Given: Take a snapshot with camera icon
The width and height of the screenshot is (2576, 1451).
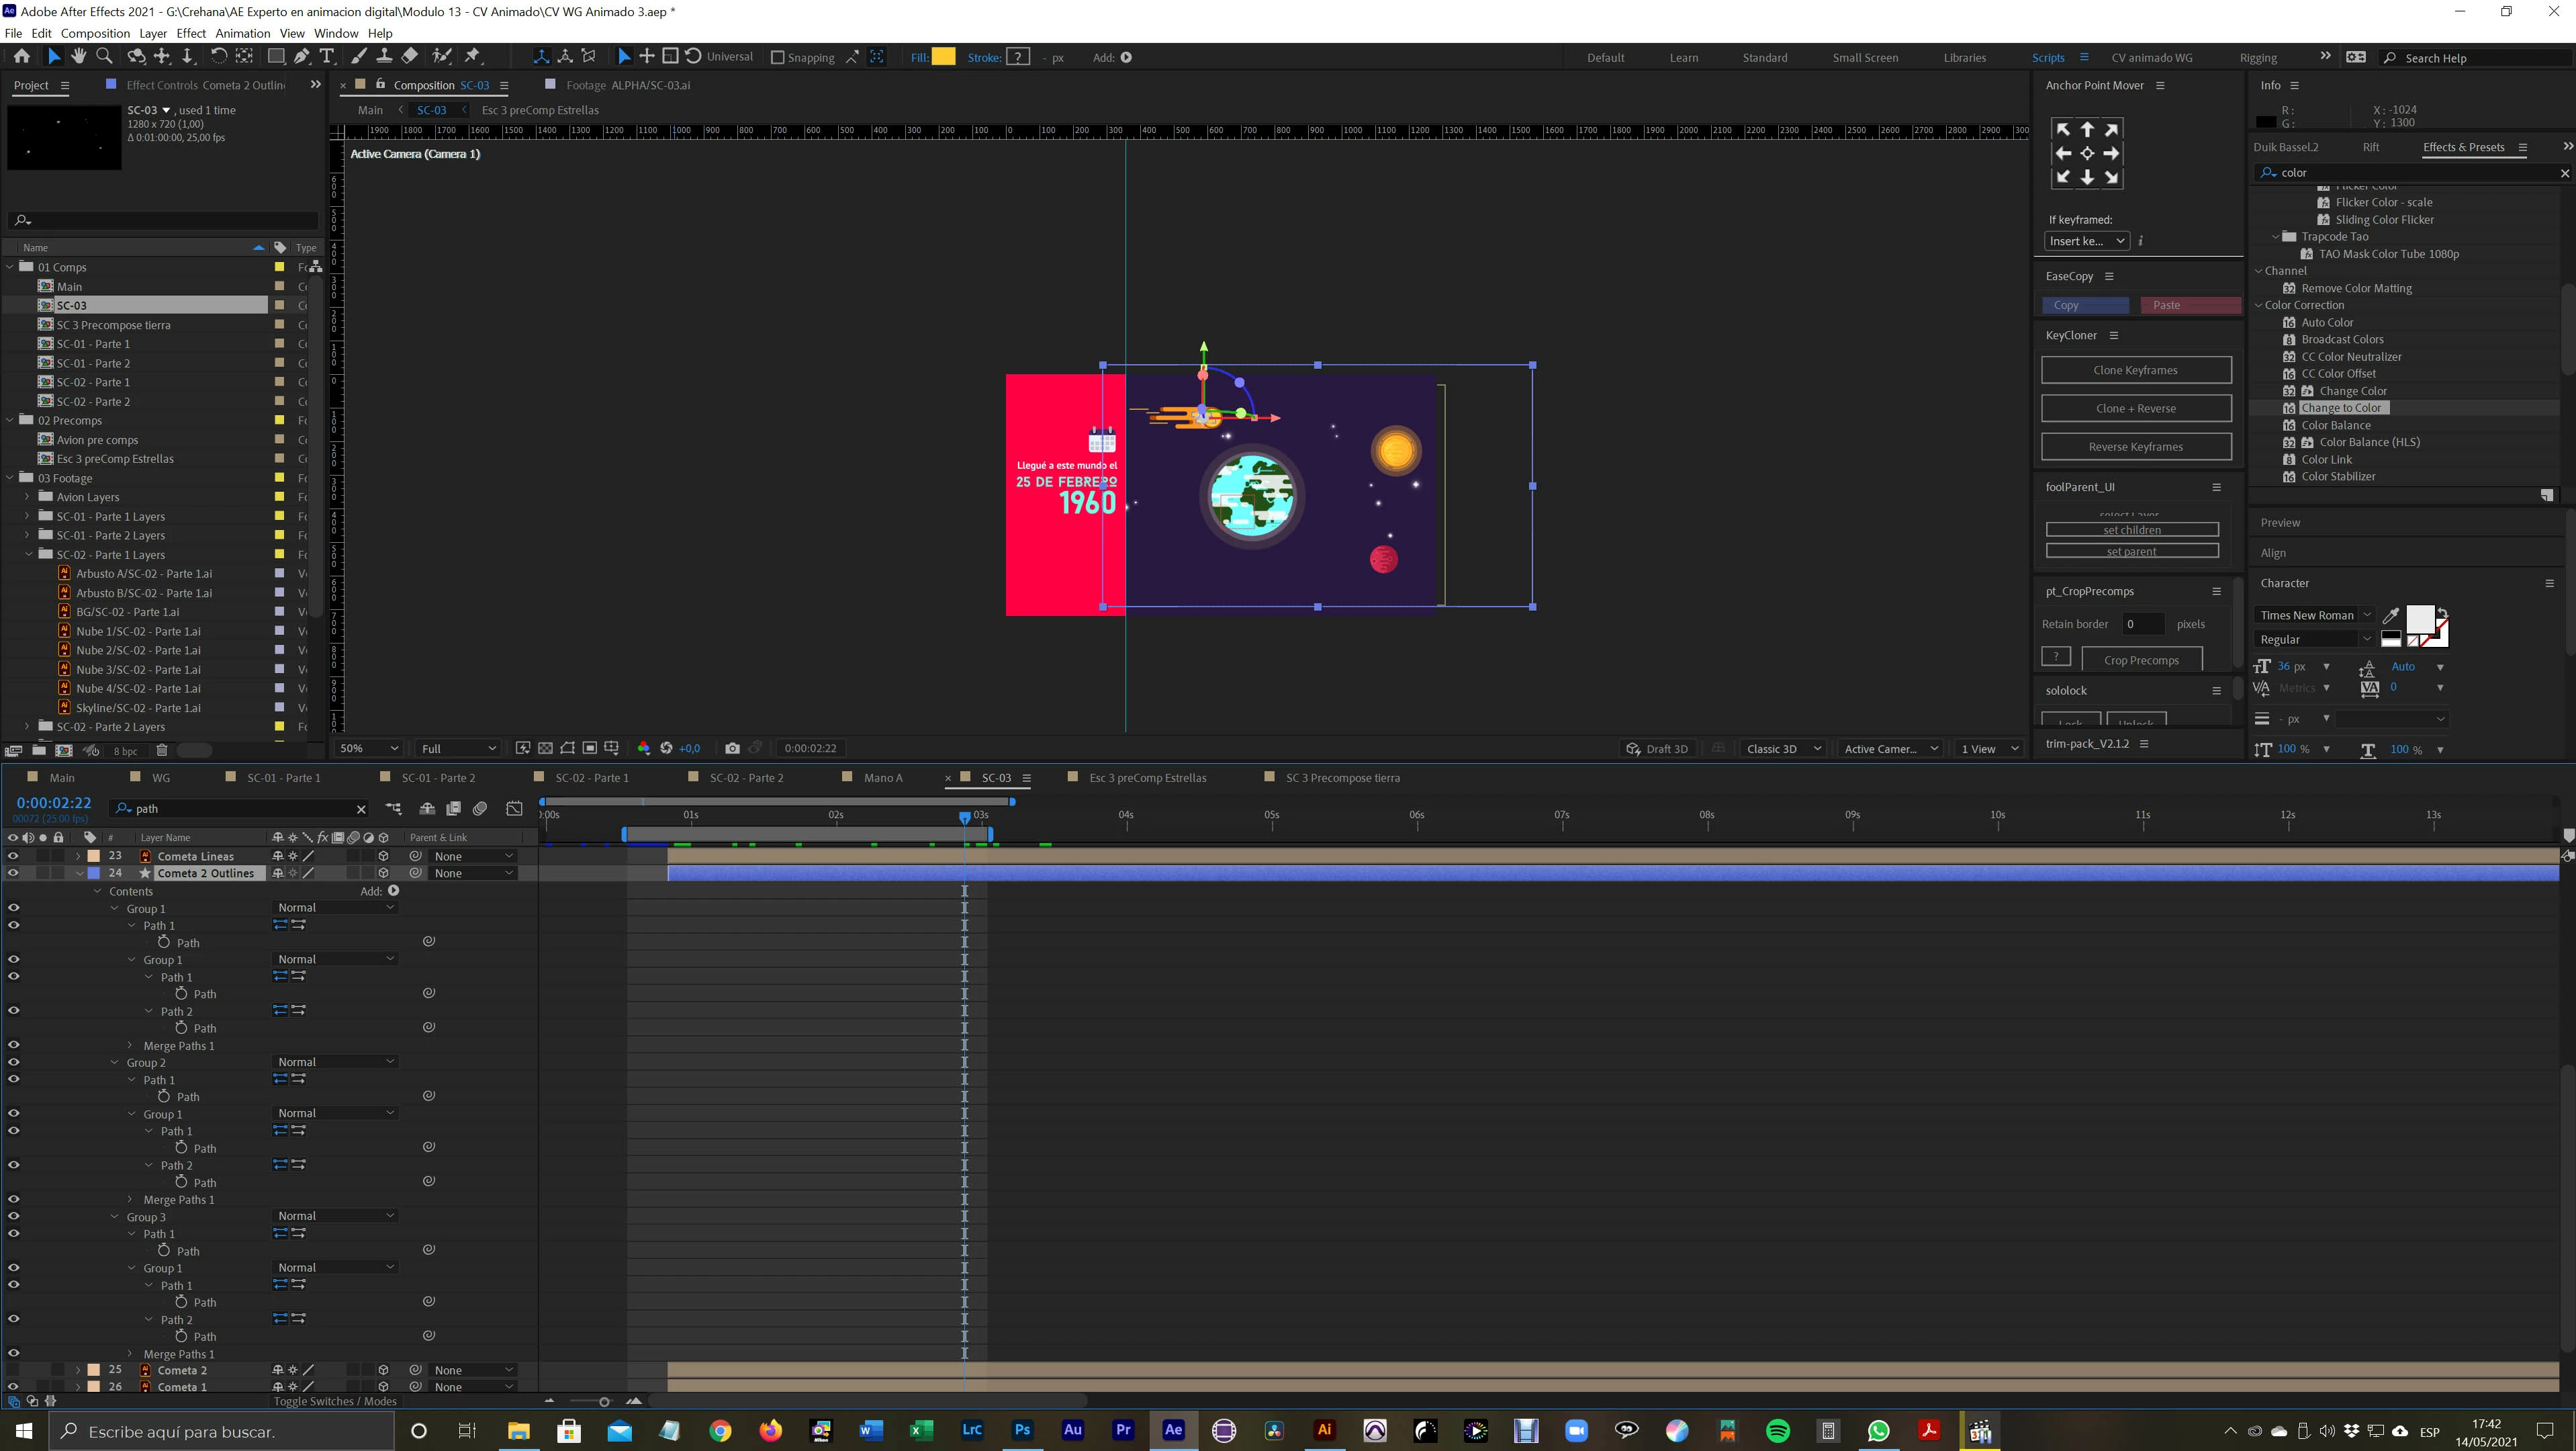Looking at the screenshot, I should 732,748.
